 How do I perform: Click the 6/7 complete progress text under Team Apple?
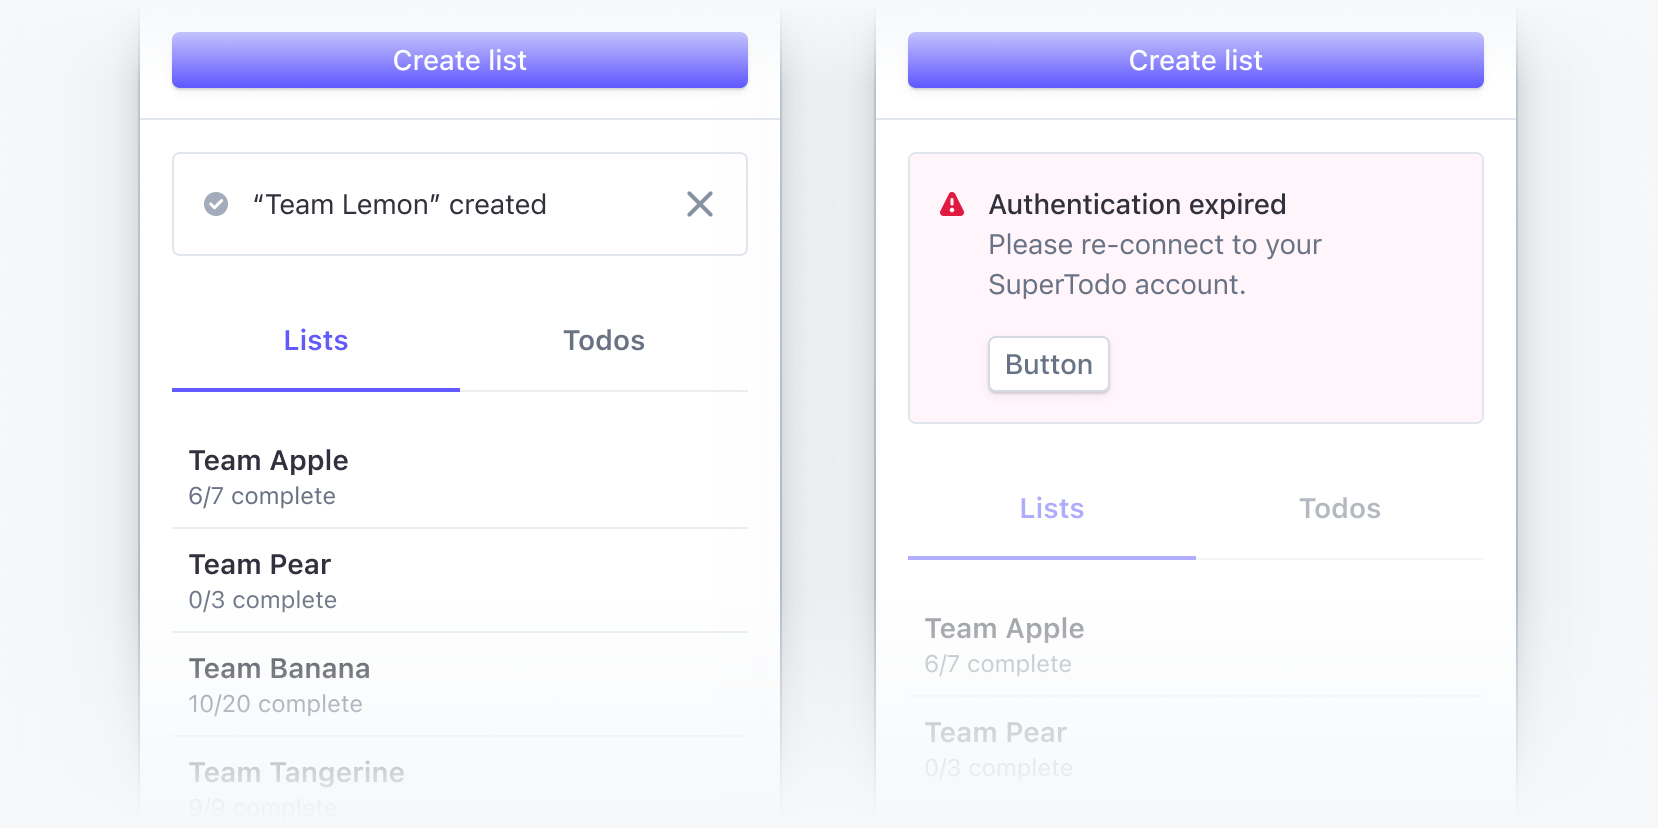[262, 496]
